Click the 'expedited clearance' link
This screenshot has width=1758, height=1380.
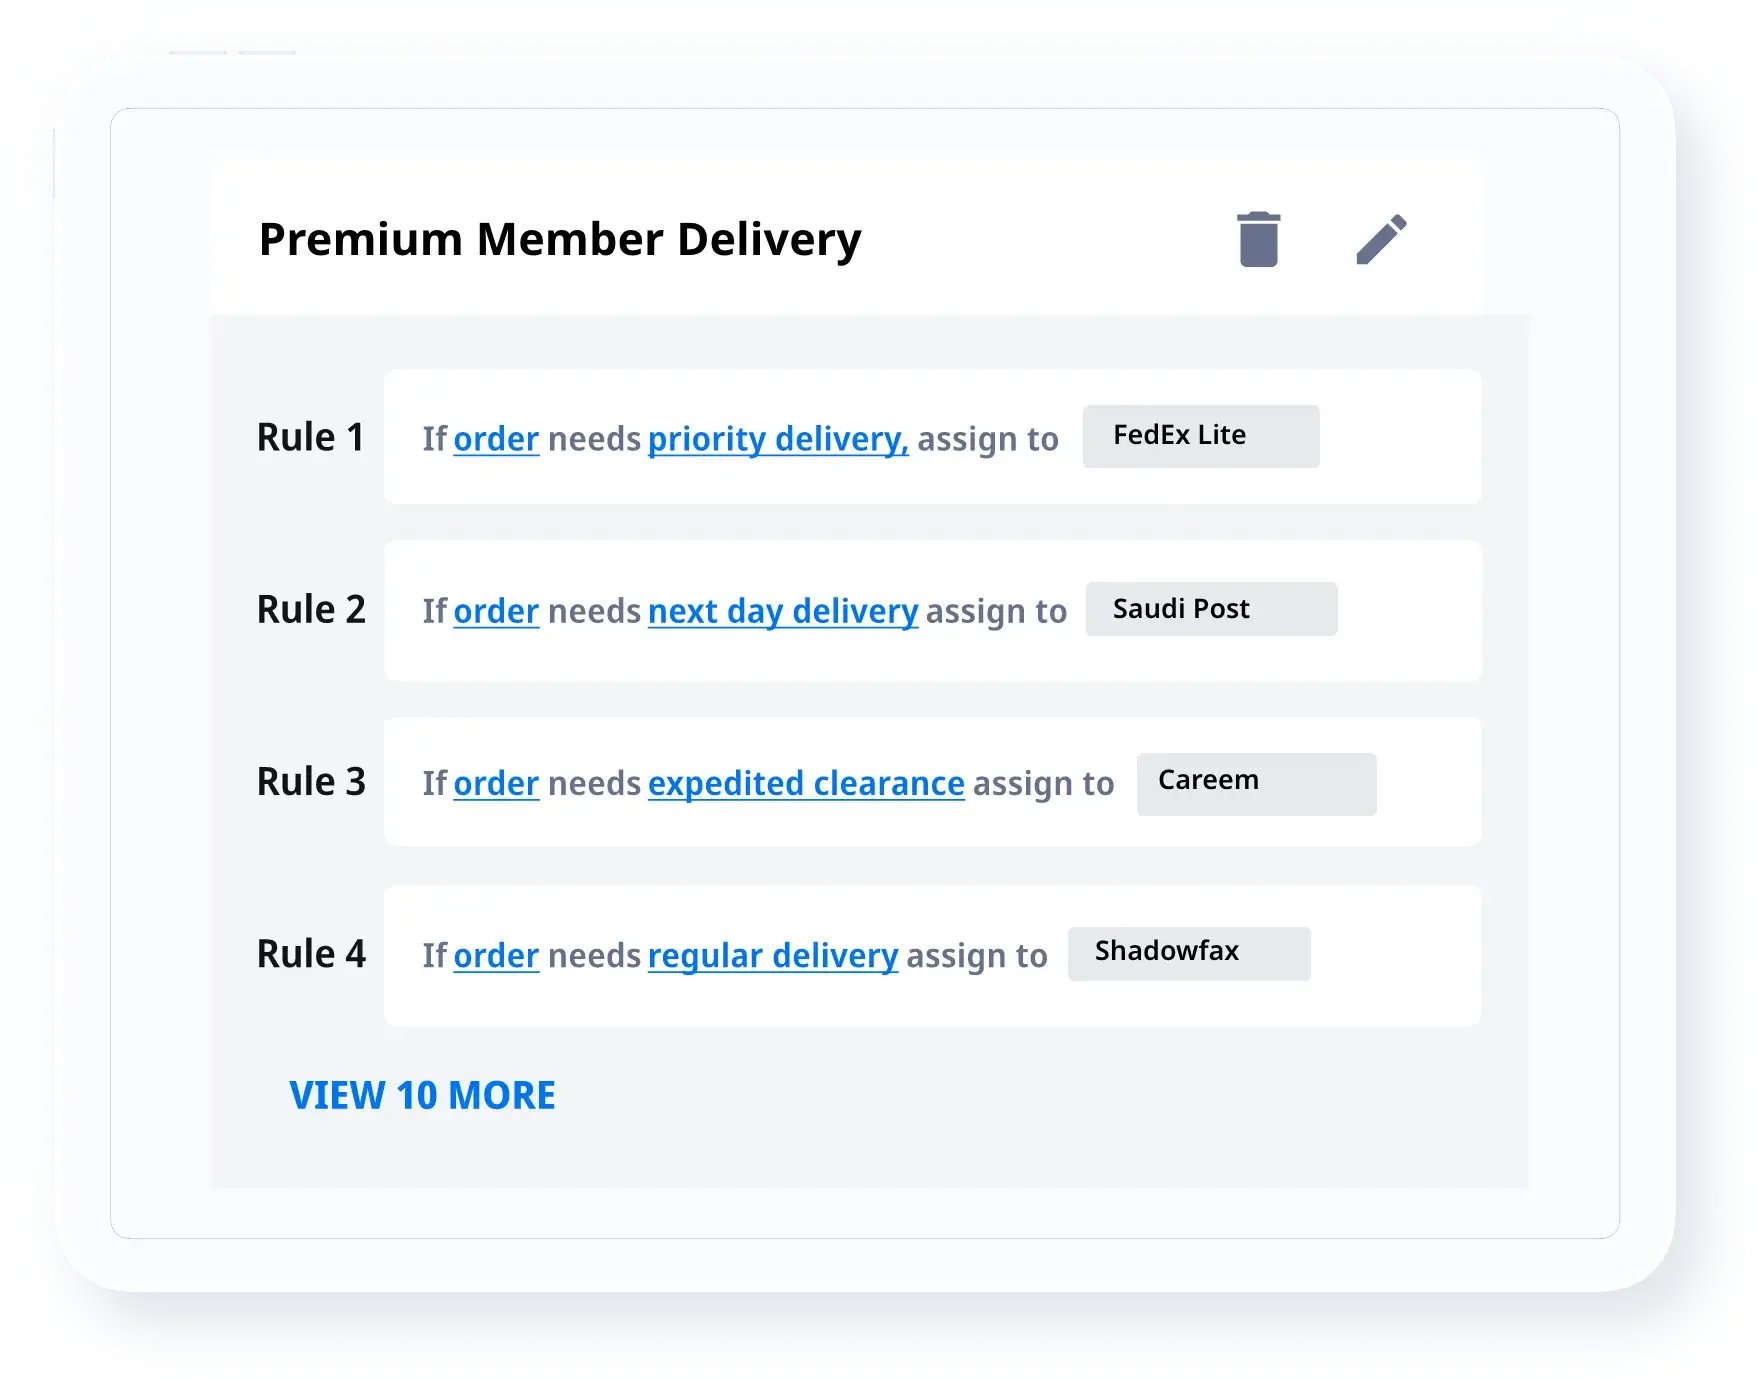click(805, 783)
